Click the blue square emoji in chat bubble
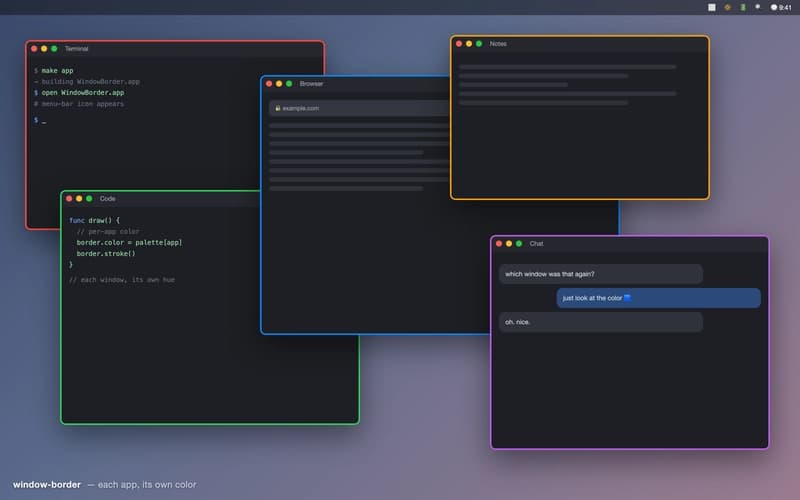The height and width of the screenshot is (500, 800). coord(628,298)
